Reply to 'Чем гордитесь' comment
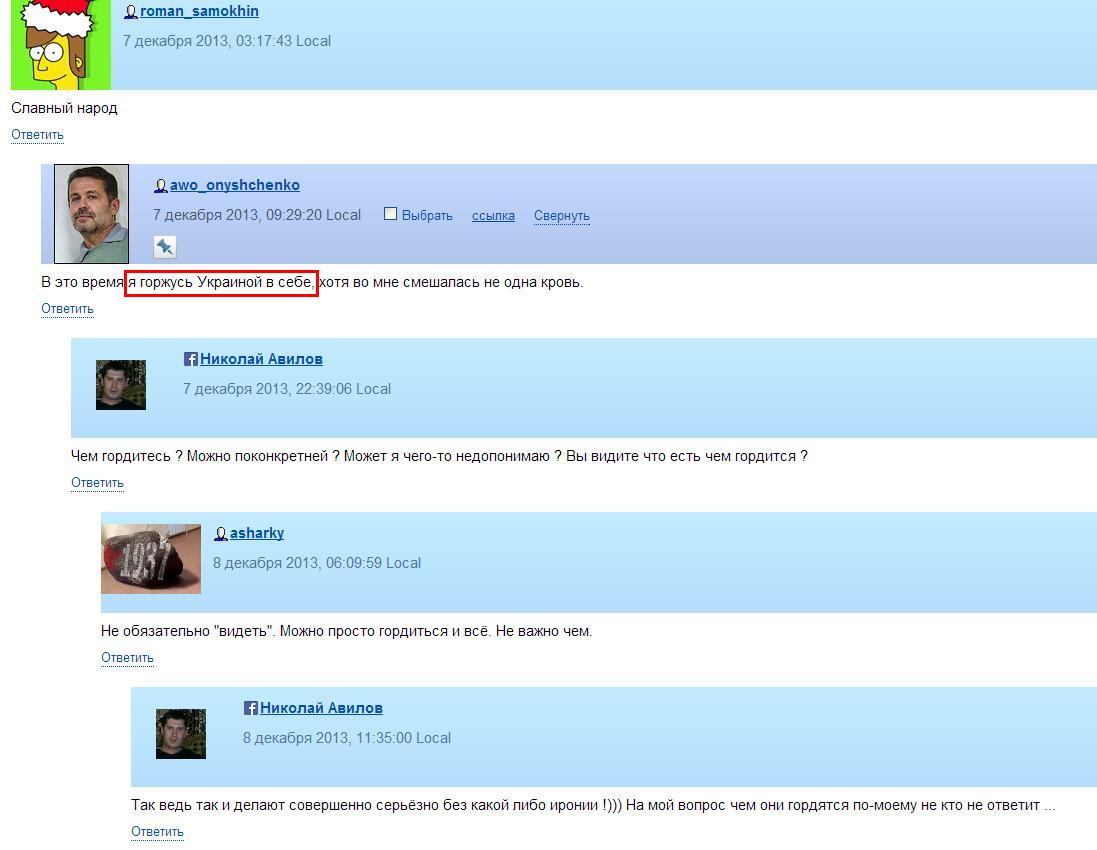 point(97,483)
